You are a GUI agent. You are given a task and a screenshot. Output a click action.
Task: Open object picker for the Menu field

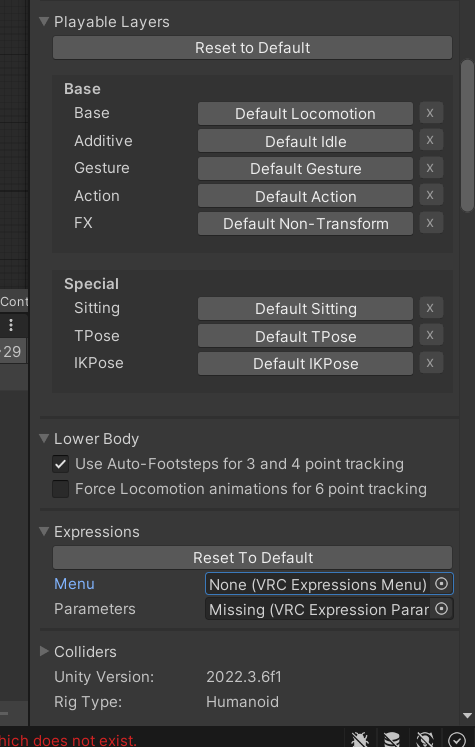click(442, 584)
